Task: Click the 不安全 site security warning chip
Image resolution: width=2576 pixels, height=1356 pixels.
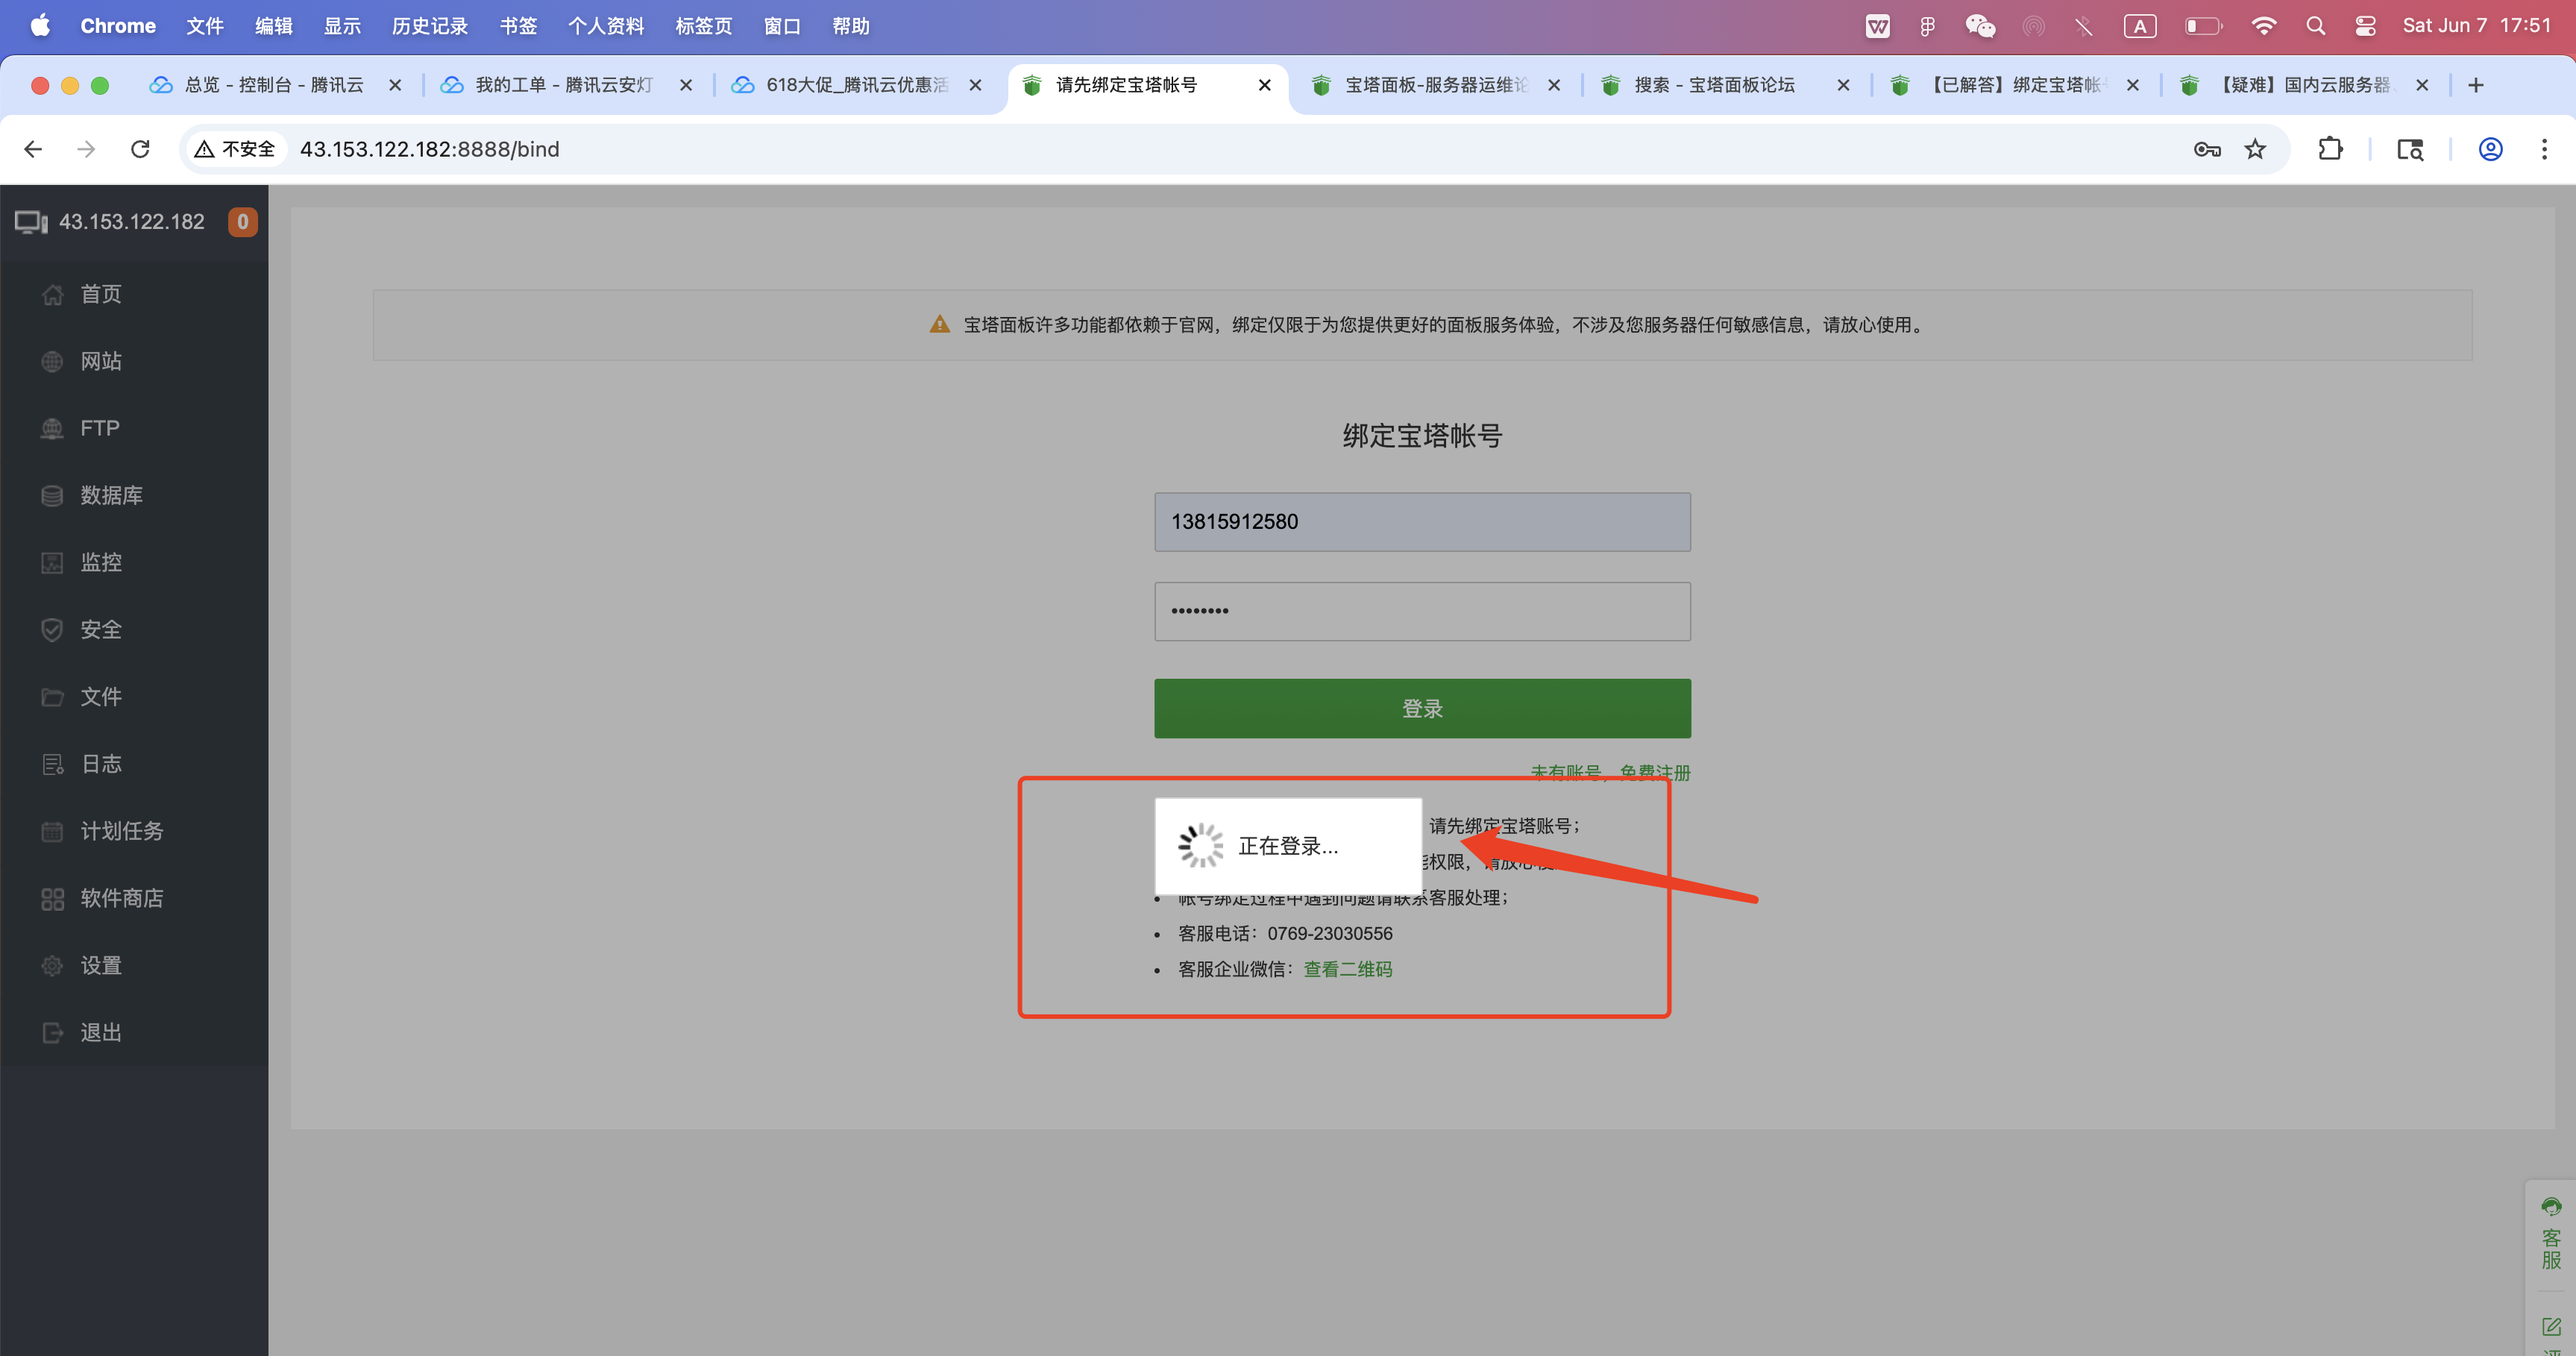Action: coord(236,149)
